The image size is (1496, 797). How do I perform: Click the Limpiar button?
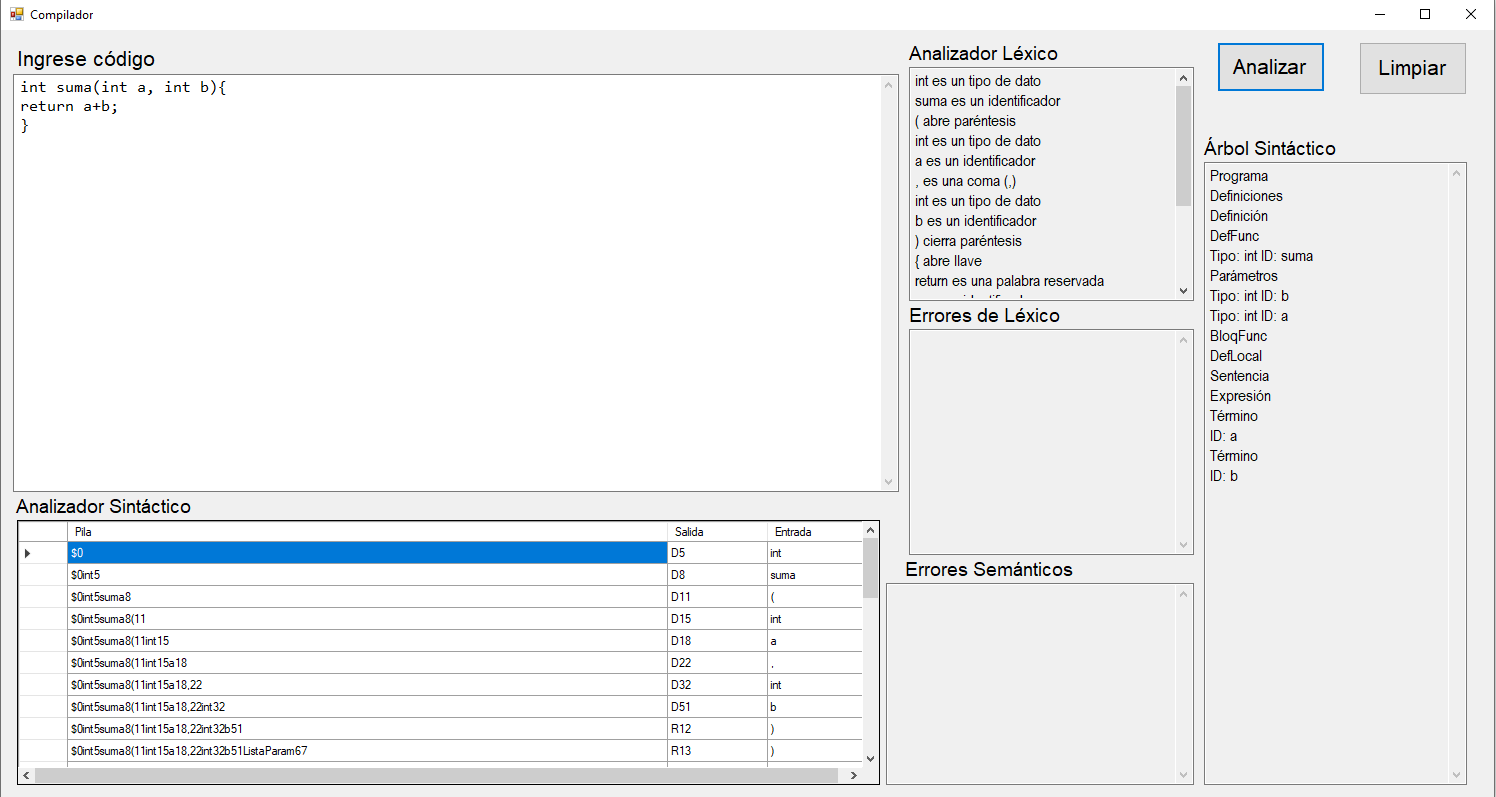(1412, 67)
